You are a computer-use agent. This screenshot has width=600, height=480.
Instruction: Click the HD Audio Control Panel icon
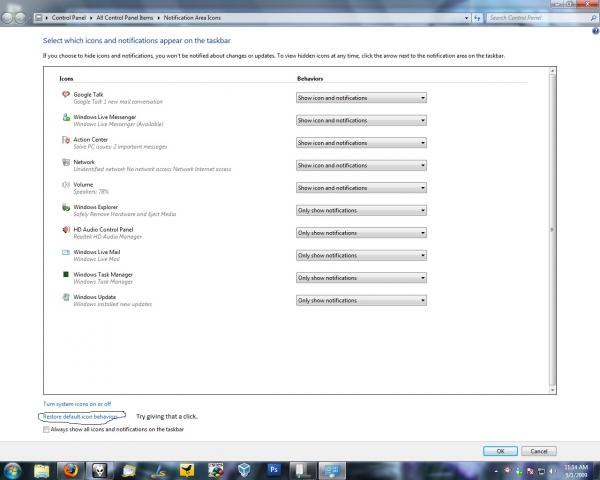66,229
